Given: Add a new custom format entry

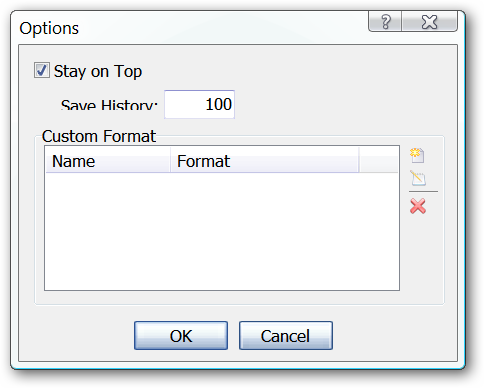Looking at the screenshot, I should coord(417,155).
